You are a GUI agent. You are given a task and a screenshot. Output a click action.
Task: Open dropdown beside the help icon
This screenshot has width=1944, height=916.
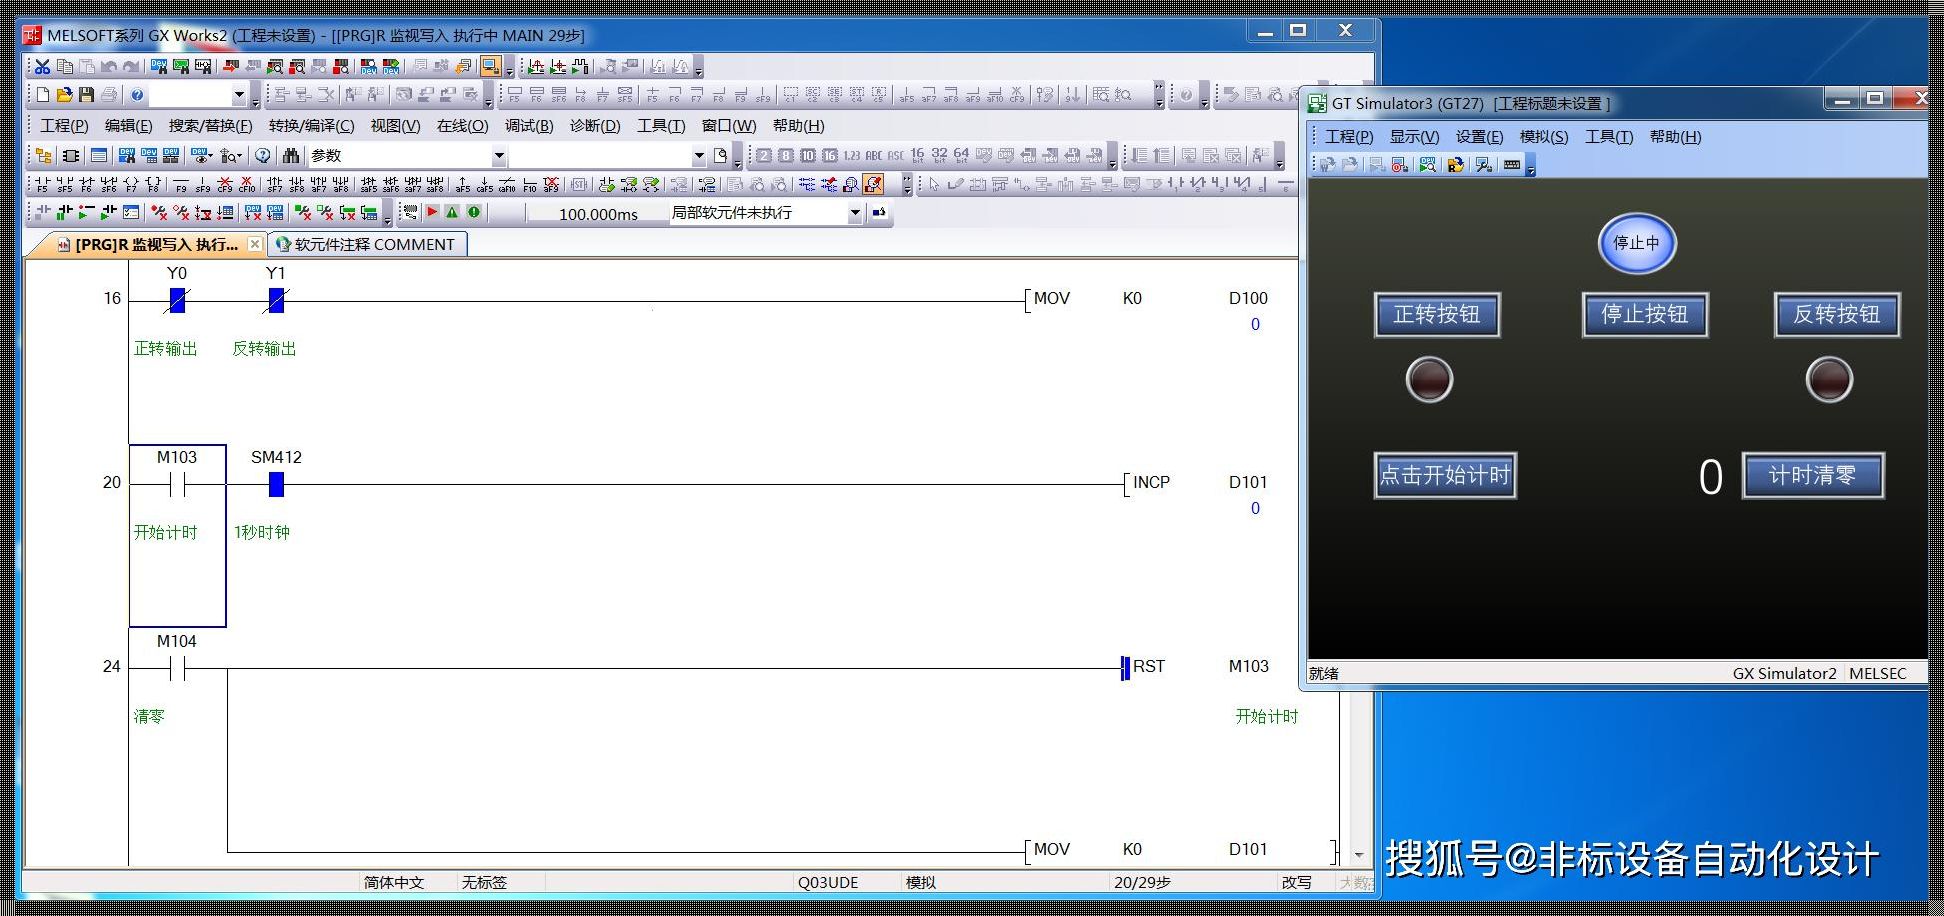[239, 95]
